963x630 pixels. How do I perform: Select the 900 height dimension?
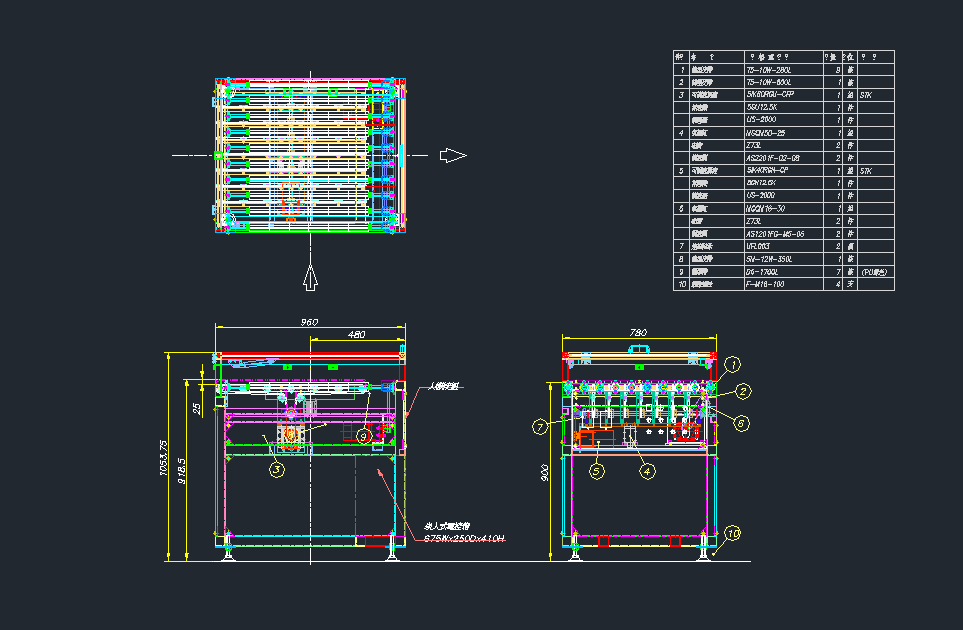coord(544,474)
